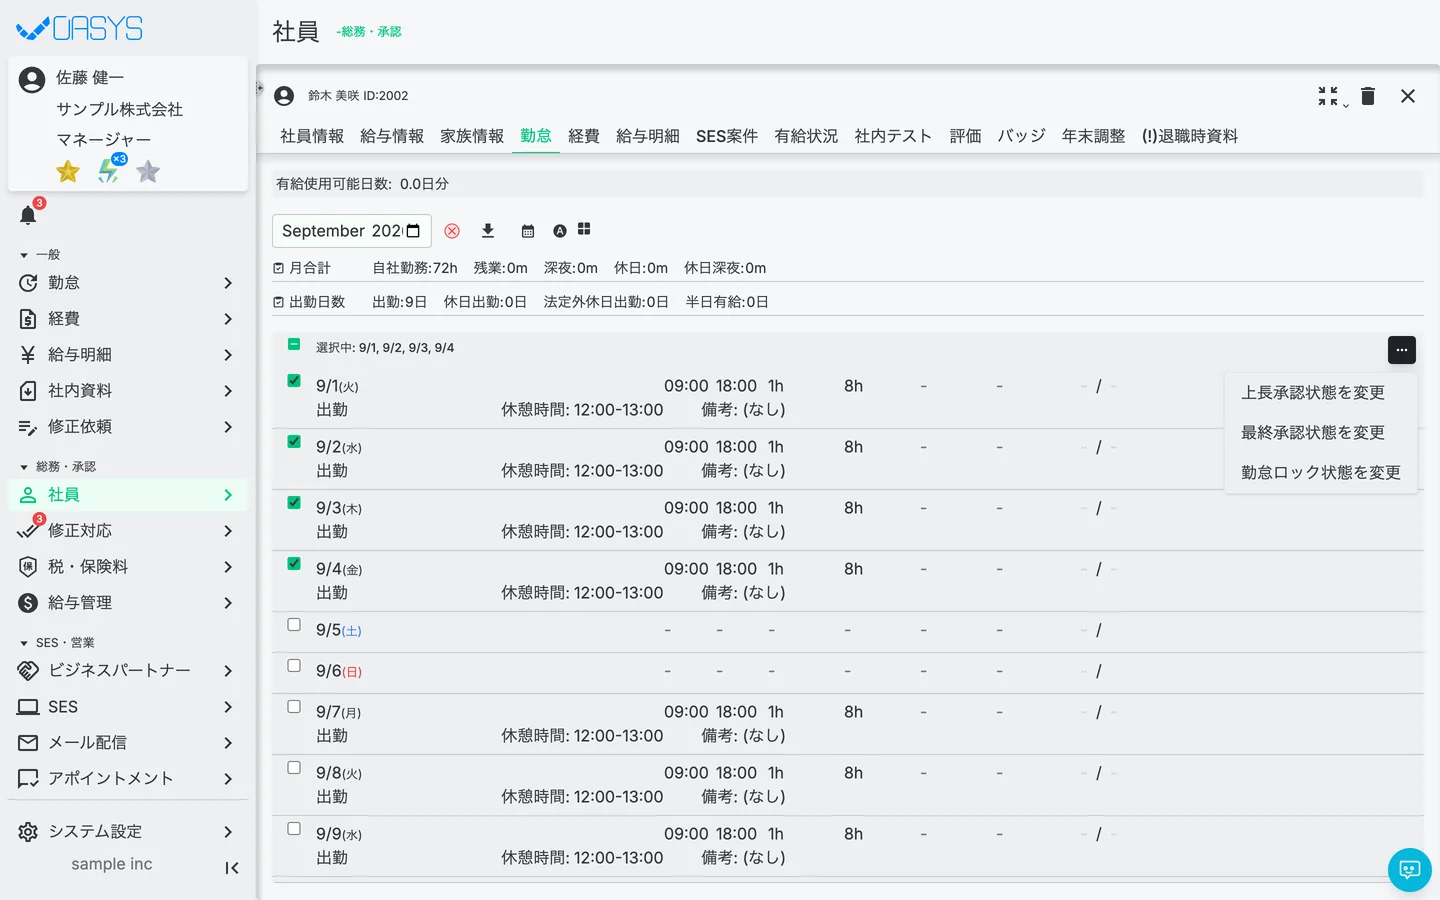Open 修正対応 in the sidebar
This screenshot has width=1440, height=900.
point(128,531)
